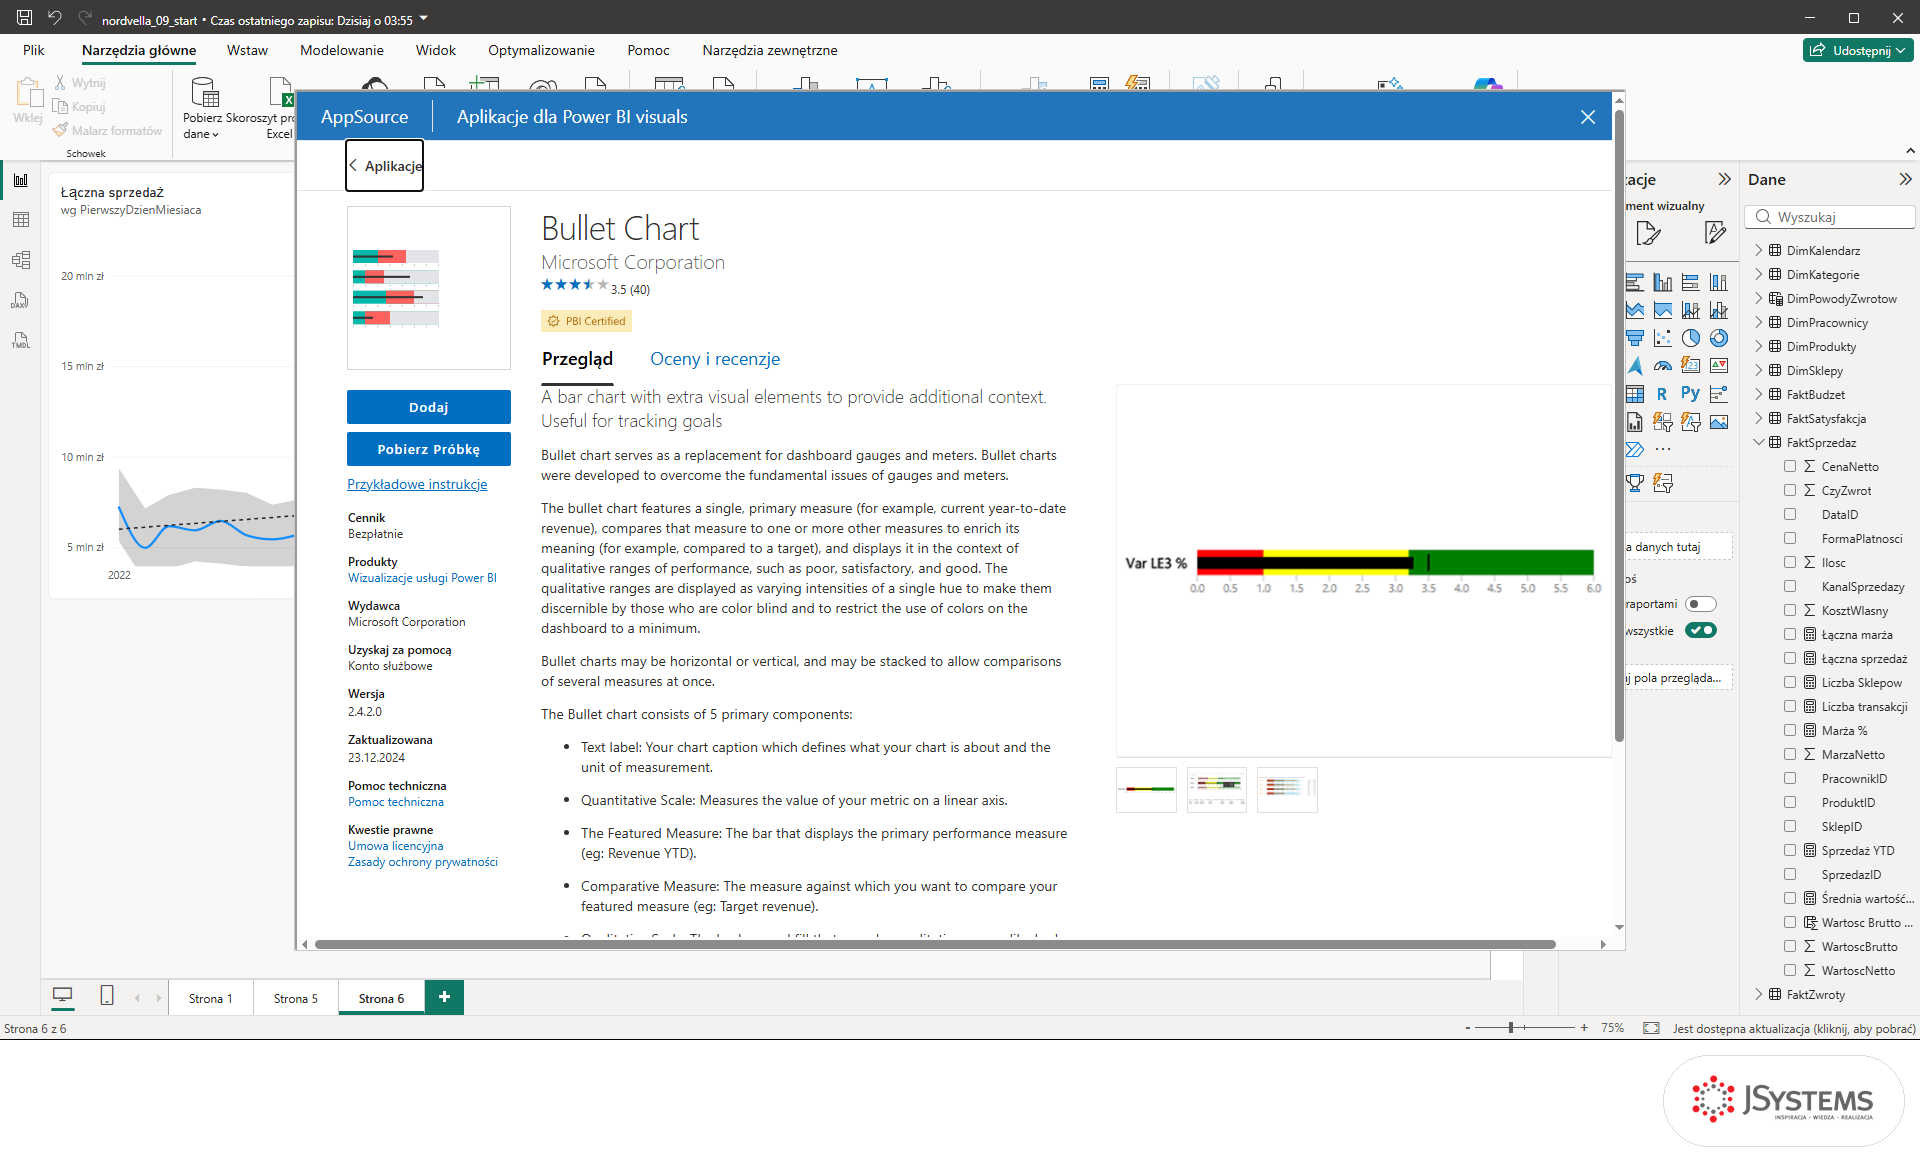1920x1162 pixels.
Task: Switch to mobile layout icon
Action: click(x=107, y=996)
